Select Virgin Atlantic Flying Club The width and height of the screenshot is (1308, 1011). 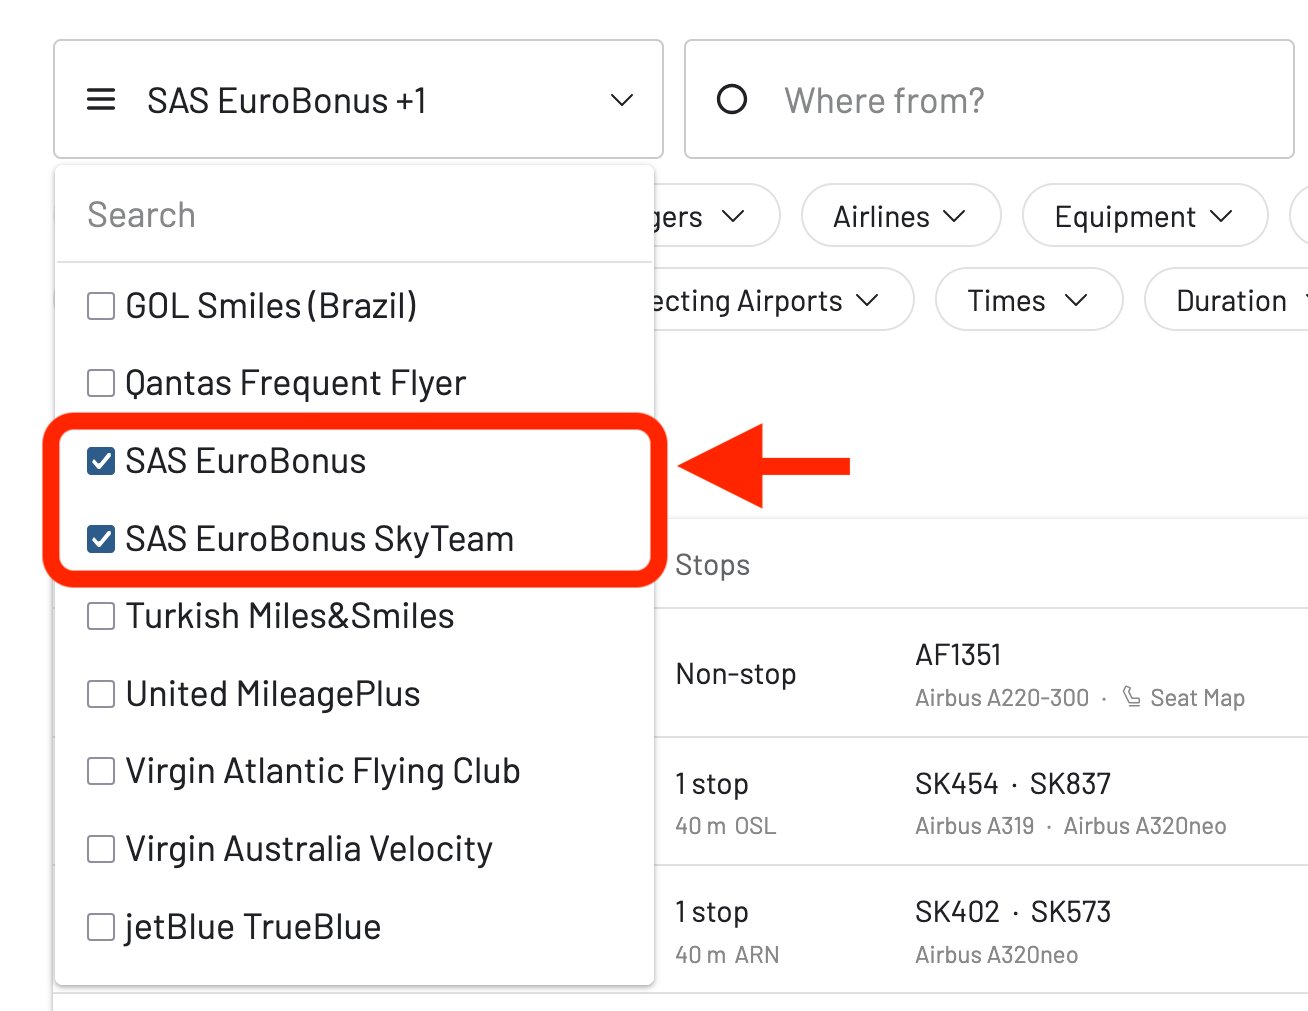(x=100, y=770)
